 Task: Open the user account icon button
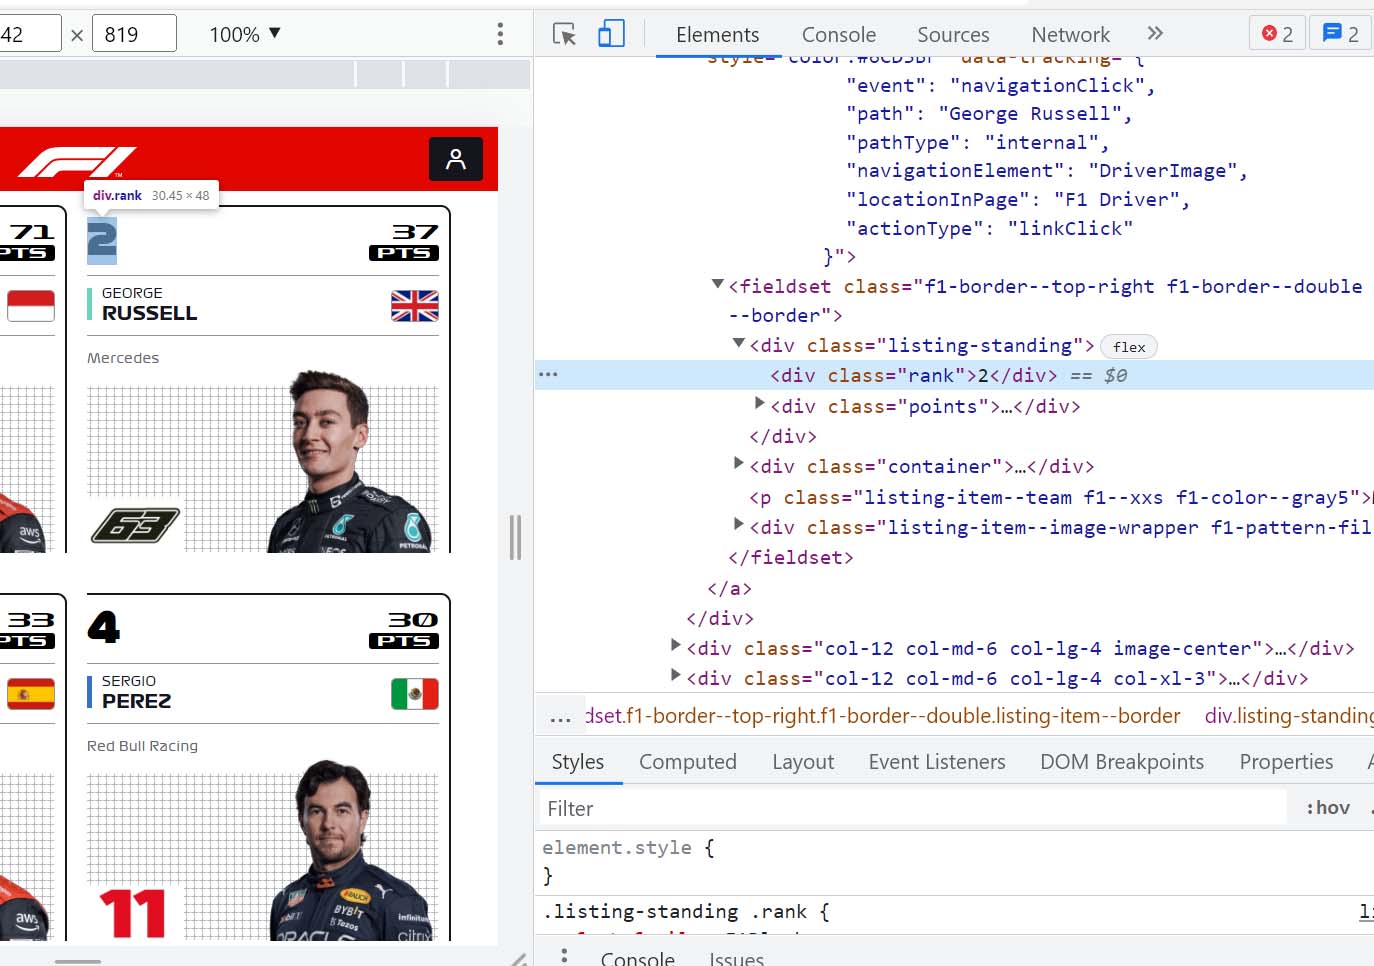pyautogui.click(x=456, y=159)
